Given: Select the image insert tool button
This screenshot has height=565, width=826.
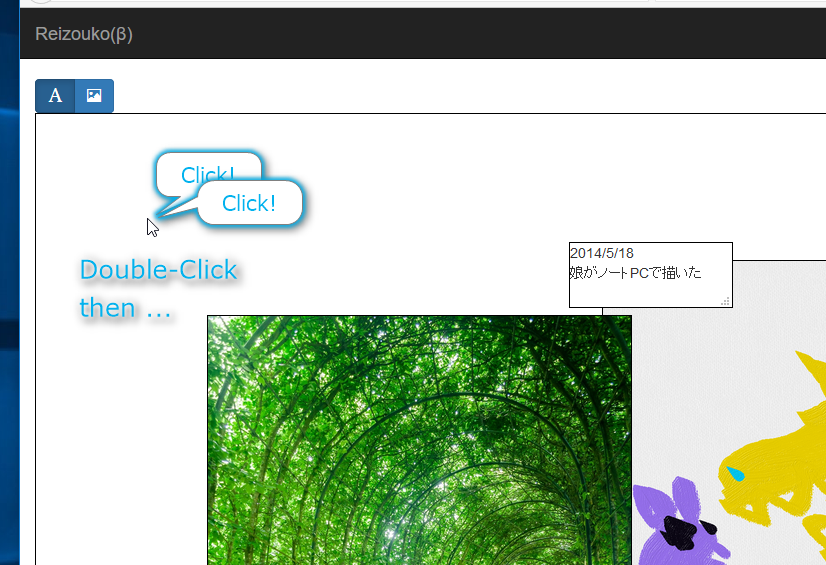Looking at the screenshot, I should point(94,96).
